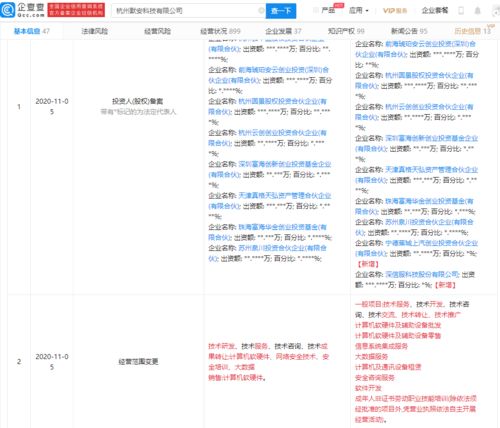Click red text 计算机及通讯设备租赁
500x428 pixels.
[x=388, y=367]
